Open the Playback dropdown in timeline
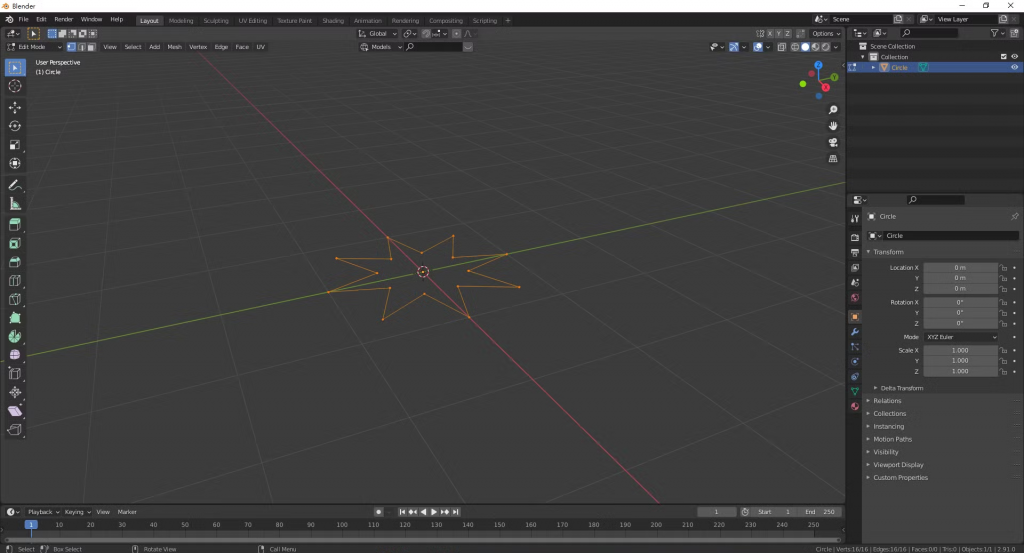Image resolution: width=1024 pixels, height=553 pixels. 44,512
